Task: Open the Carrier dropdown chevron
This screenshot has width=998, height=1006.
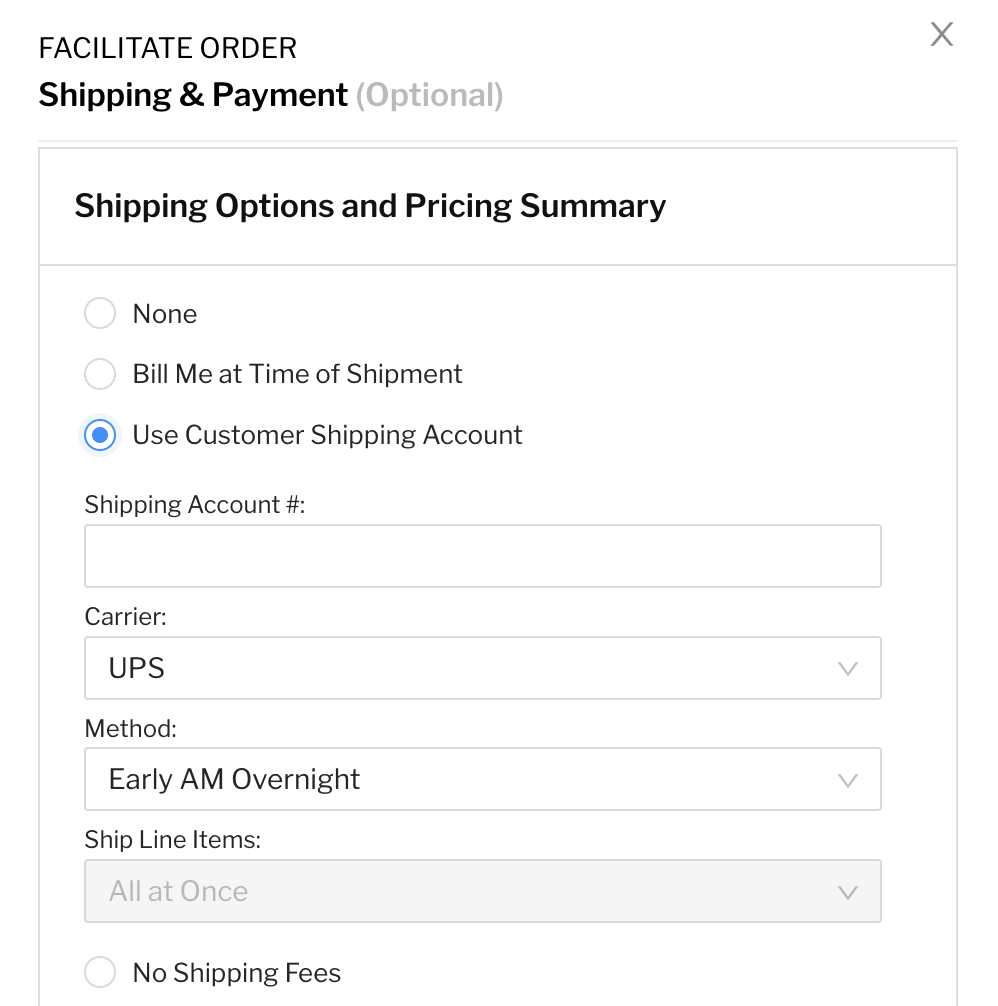Action: [x=848, y=668]
